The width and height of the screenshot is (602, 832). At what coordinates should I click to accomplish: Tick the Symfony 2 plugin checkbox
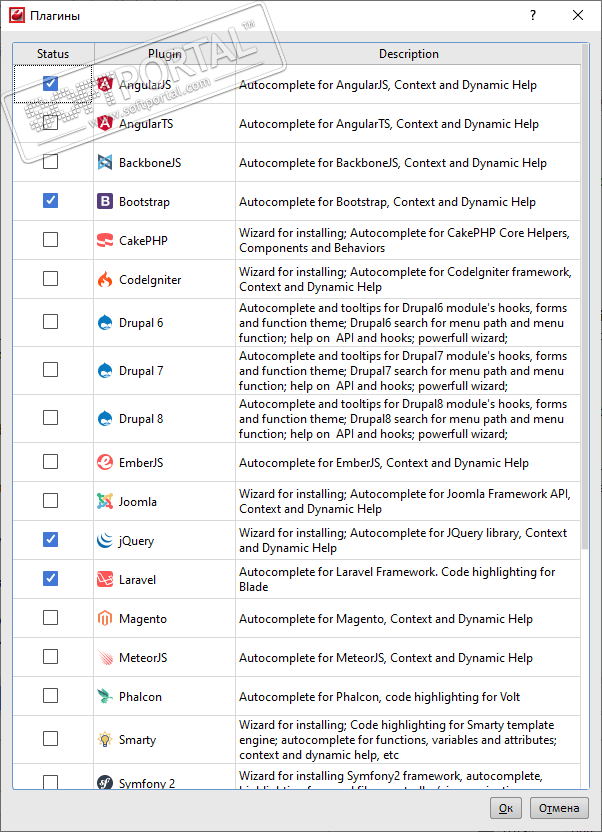(50, 782)
